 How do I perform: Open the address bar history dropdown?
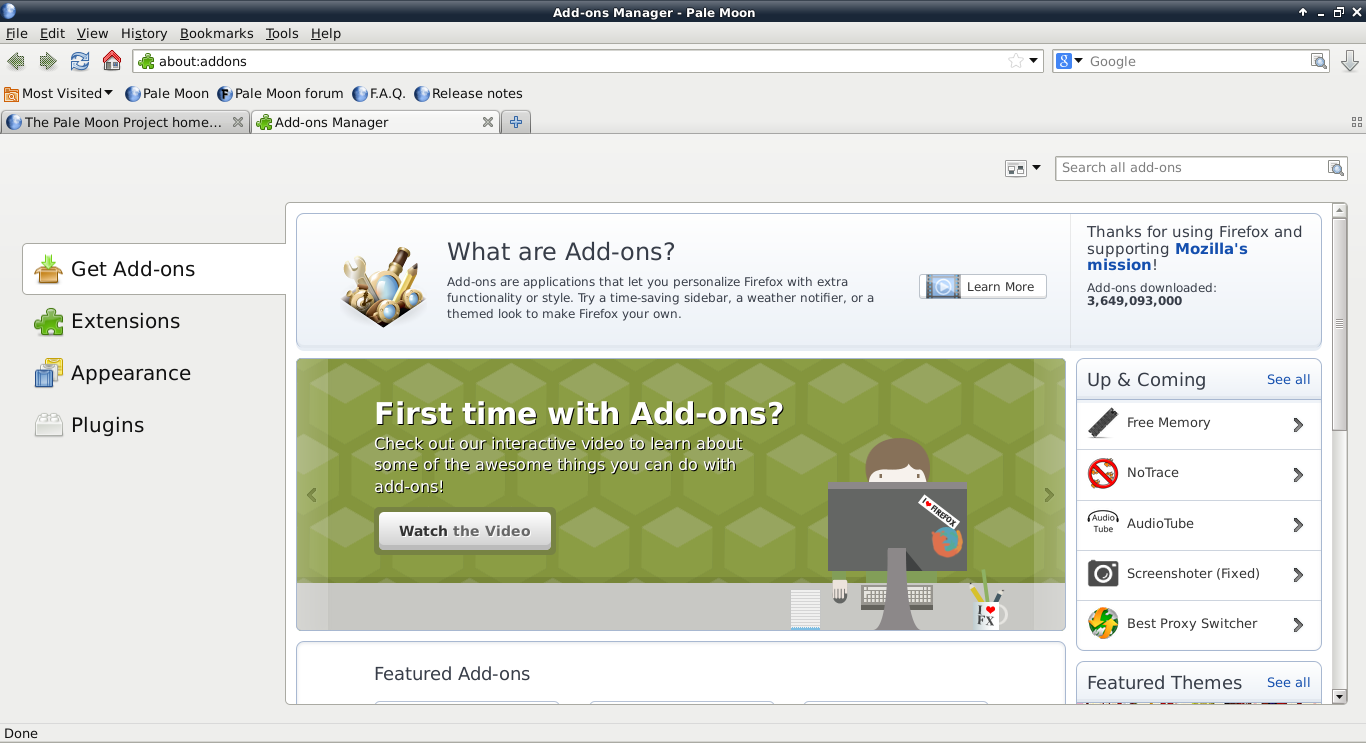tap(1034, 61)
